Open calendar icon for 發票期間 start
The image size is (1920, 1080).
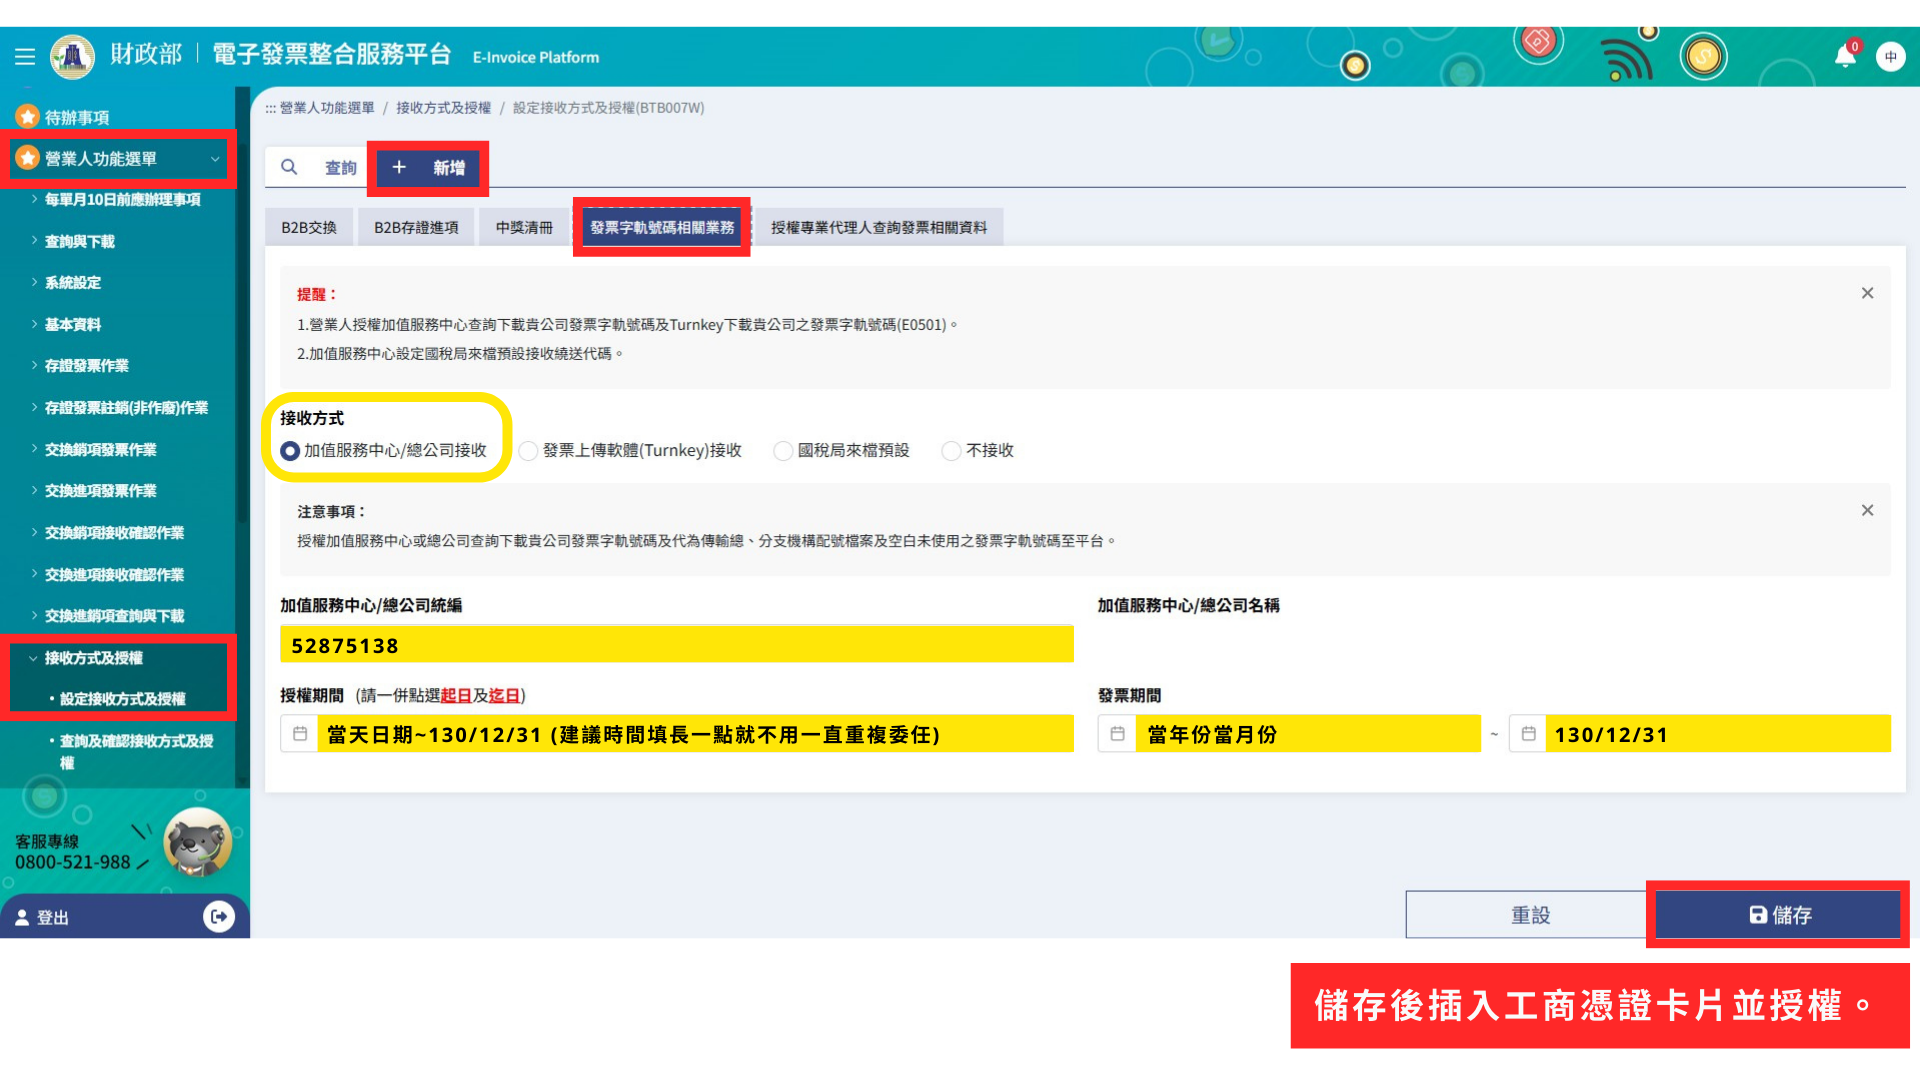pyautogui.click(x=1117, y=734)
